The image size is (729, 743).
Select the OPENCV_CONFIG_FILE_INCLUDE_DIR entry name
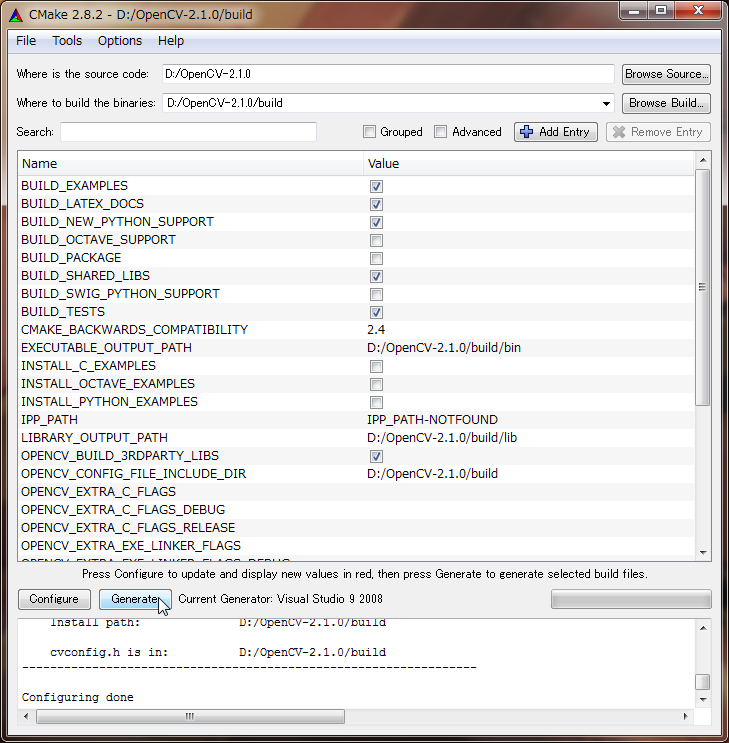(x=134, y=474)
